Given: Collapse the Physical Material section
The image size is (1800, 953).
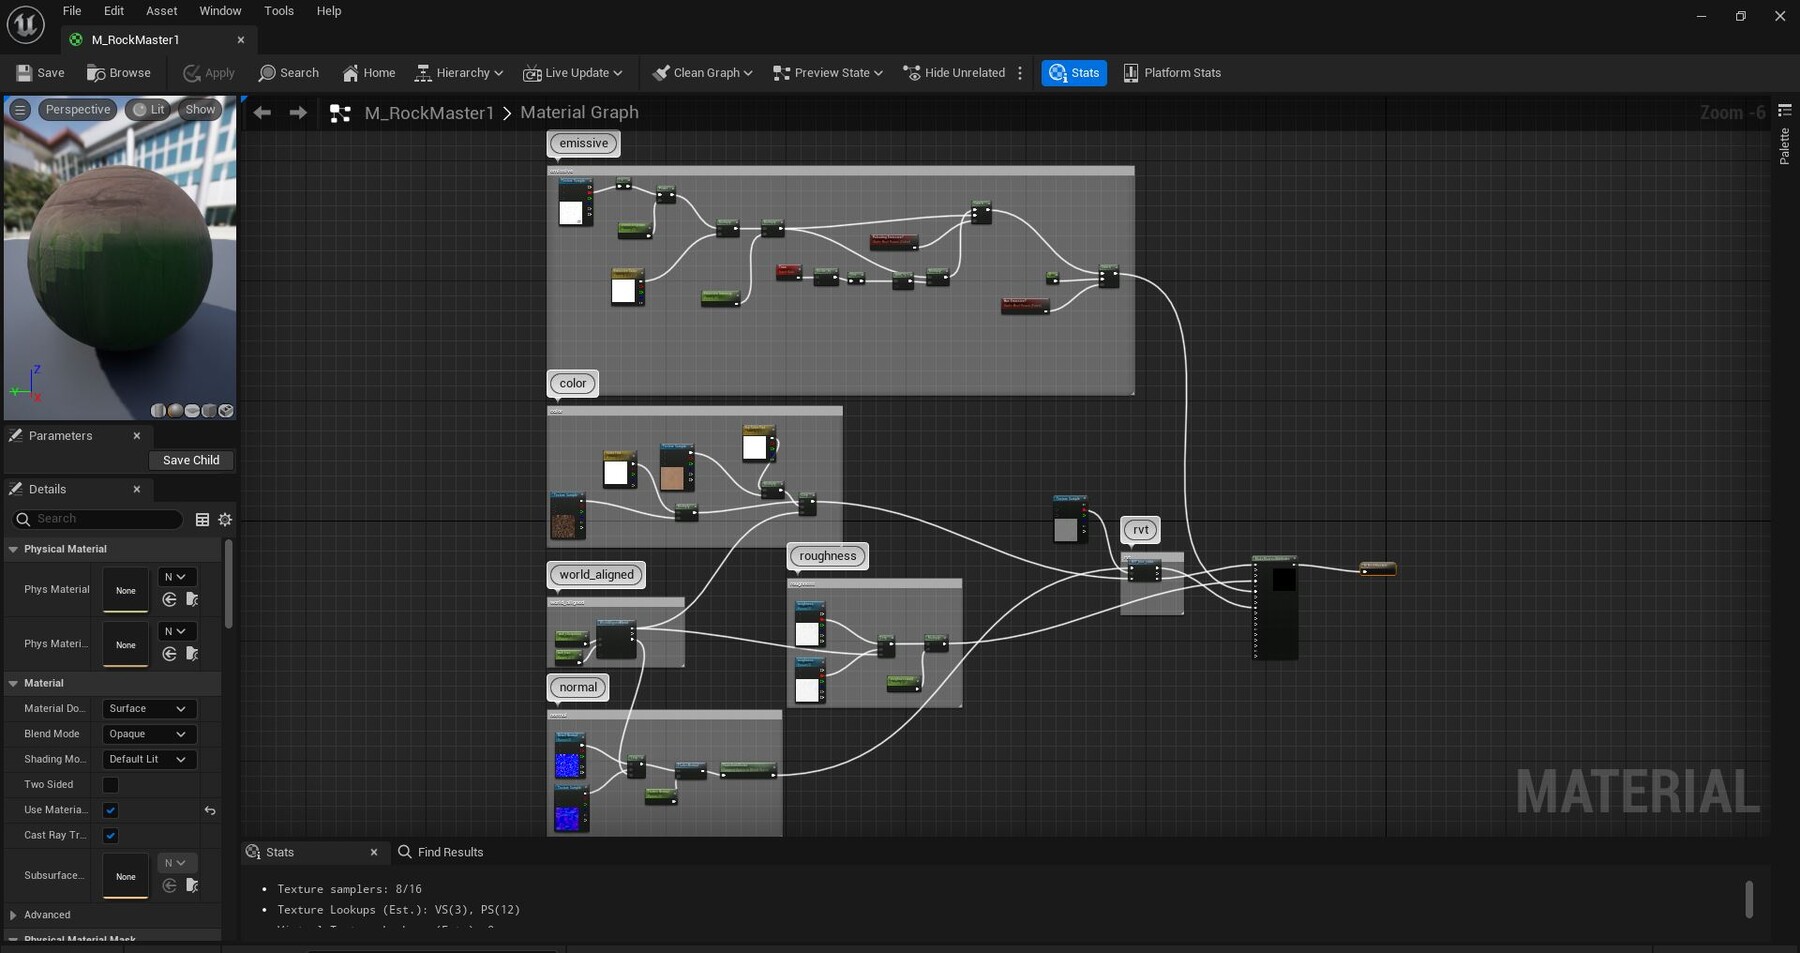Looking at the screenshot, I should click(x=14, y=550).
